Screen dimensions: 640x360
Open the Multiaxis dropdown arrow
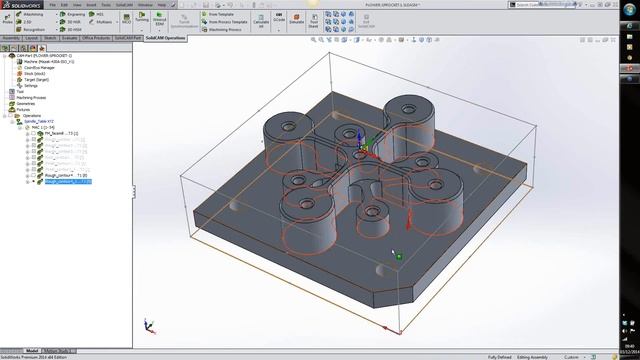click(x=117, y=22)
